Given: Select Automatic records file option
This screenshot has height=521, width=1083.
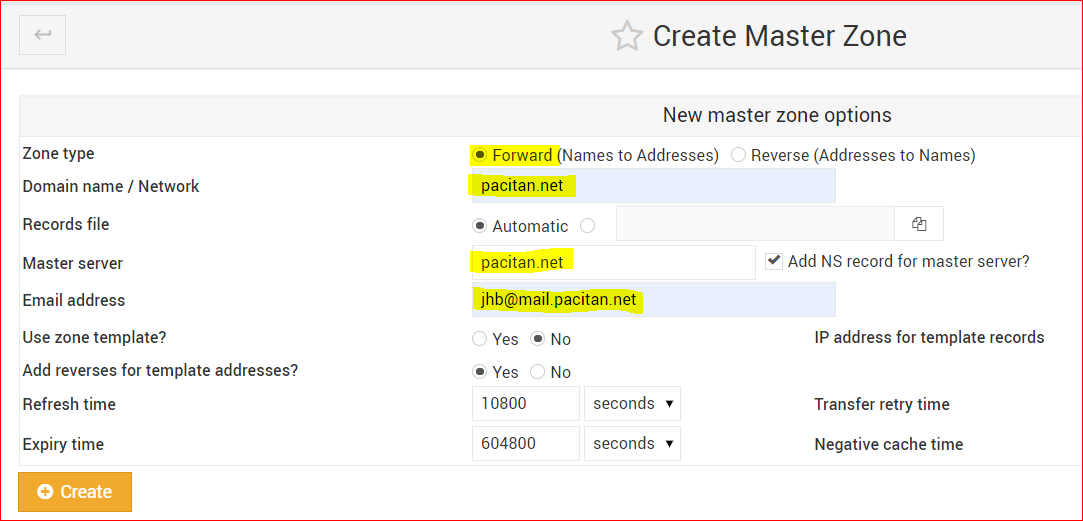Looking at the screenshot, I should [480, 226].
